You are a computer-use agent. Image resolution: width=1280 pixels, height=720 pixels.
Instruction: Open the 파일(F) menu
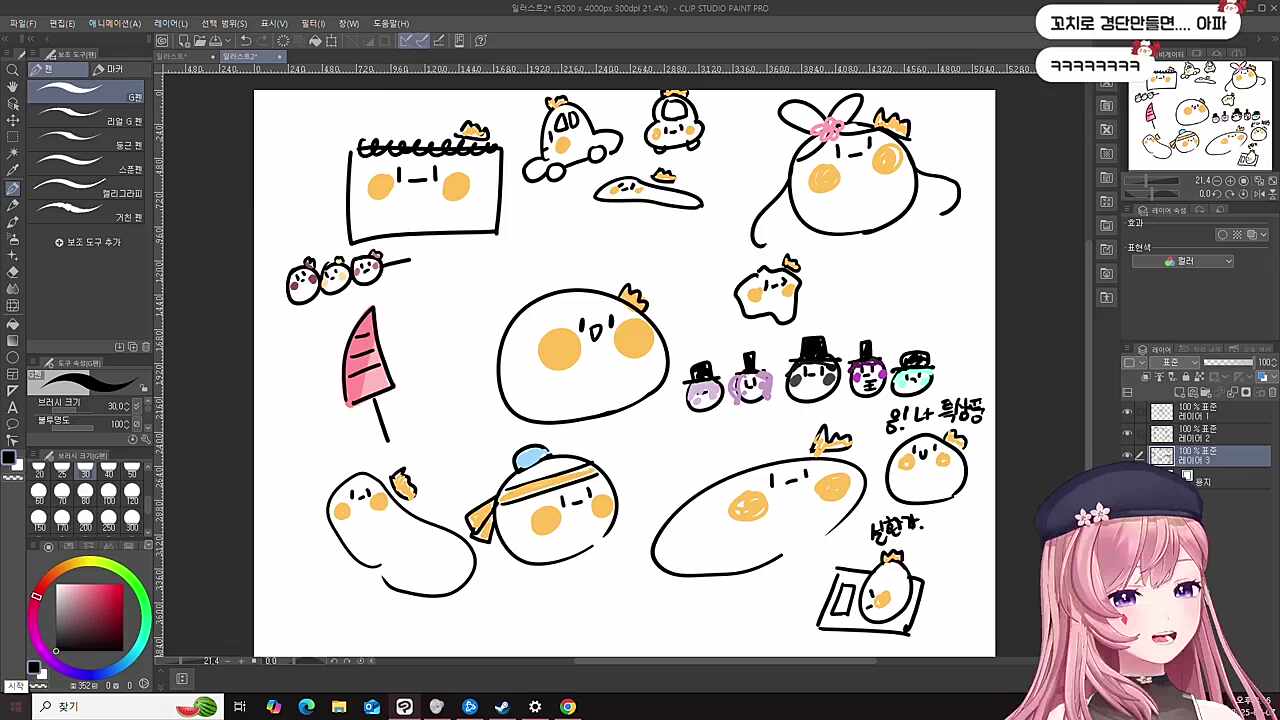tap(23, 23)
